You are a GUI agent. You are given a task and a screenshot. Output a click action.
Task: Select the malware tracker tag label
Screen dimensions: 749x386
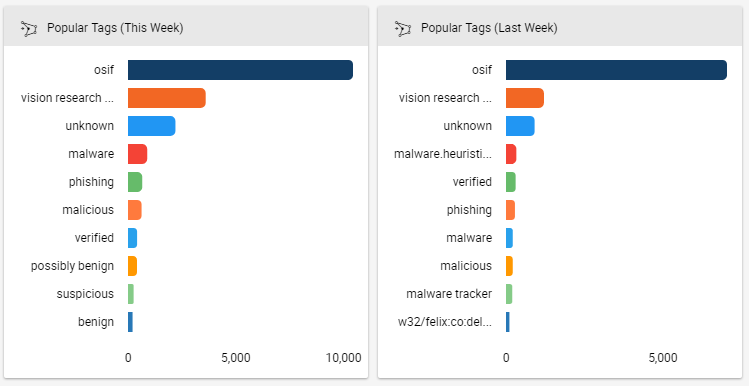[449, 294]
